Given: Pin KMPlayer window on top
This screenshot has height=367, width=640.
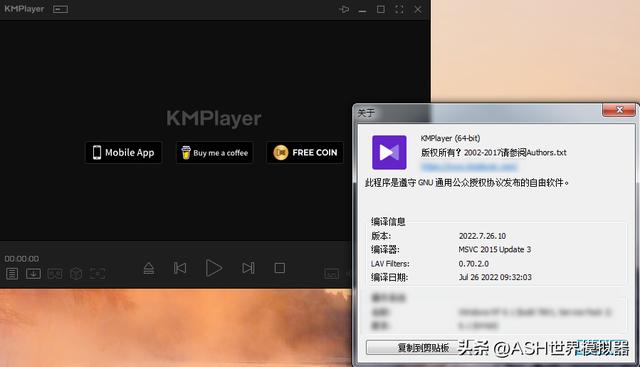Looking at the screenshot, I should click(344, 9).
